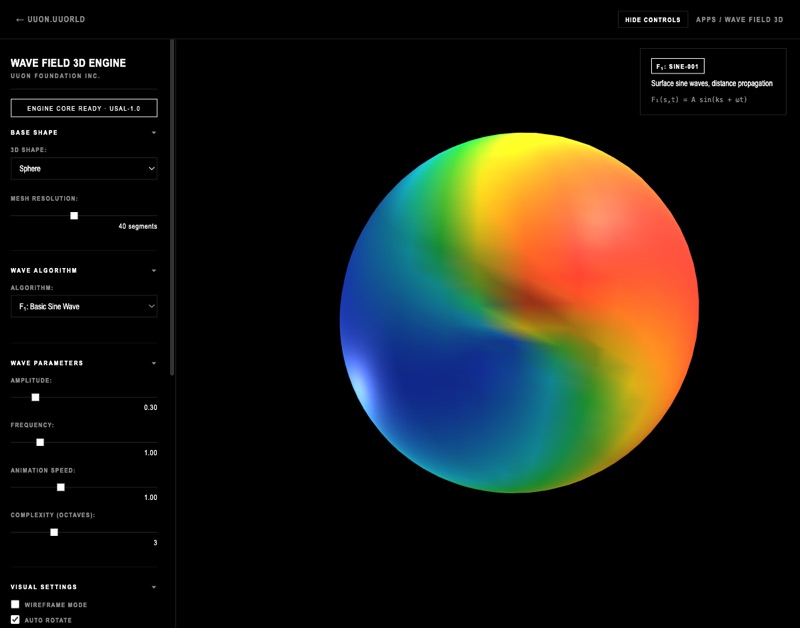This screenshot has height=628, width=800.
Task: Collapse the Visual Settings section chevron
Action: tap(154, 587)
